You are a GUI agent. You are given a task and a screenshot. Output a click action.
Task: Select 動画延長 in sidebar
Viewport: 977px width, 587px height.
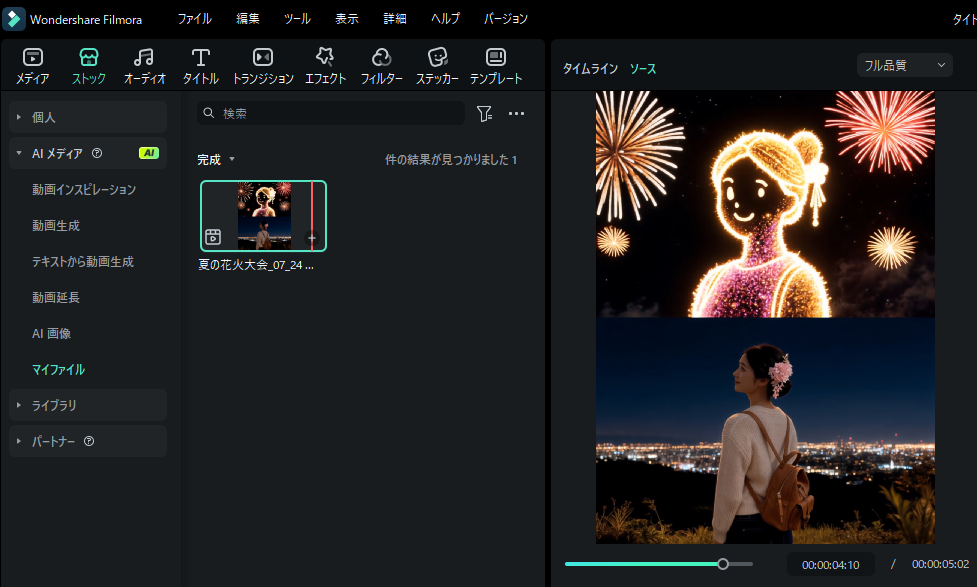click(56, 297)
